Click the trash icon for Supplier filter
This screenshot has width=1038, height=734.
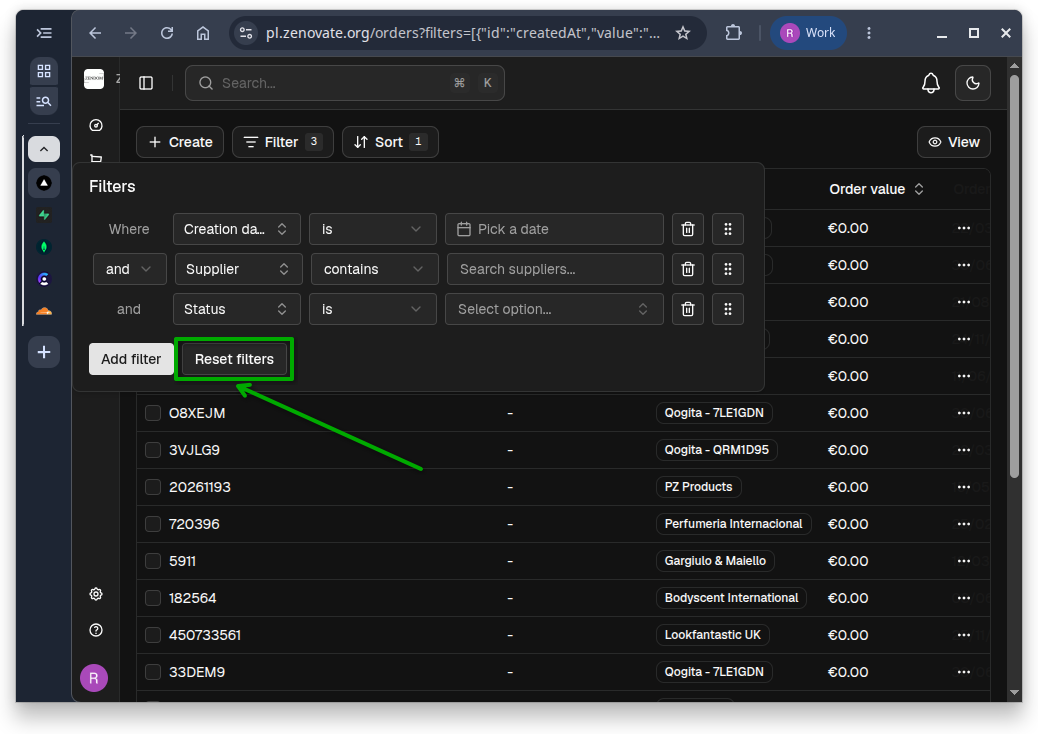coord(688,269)
